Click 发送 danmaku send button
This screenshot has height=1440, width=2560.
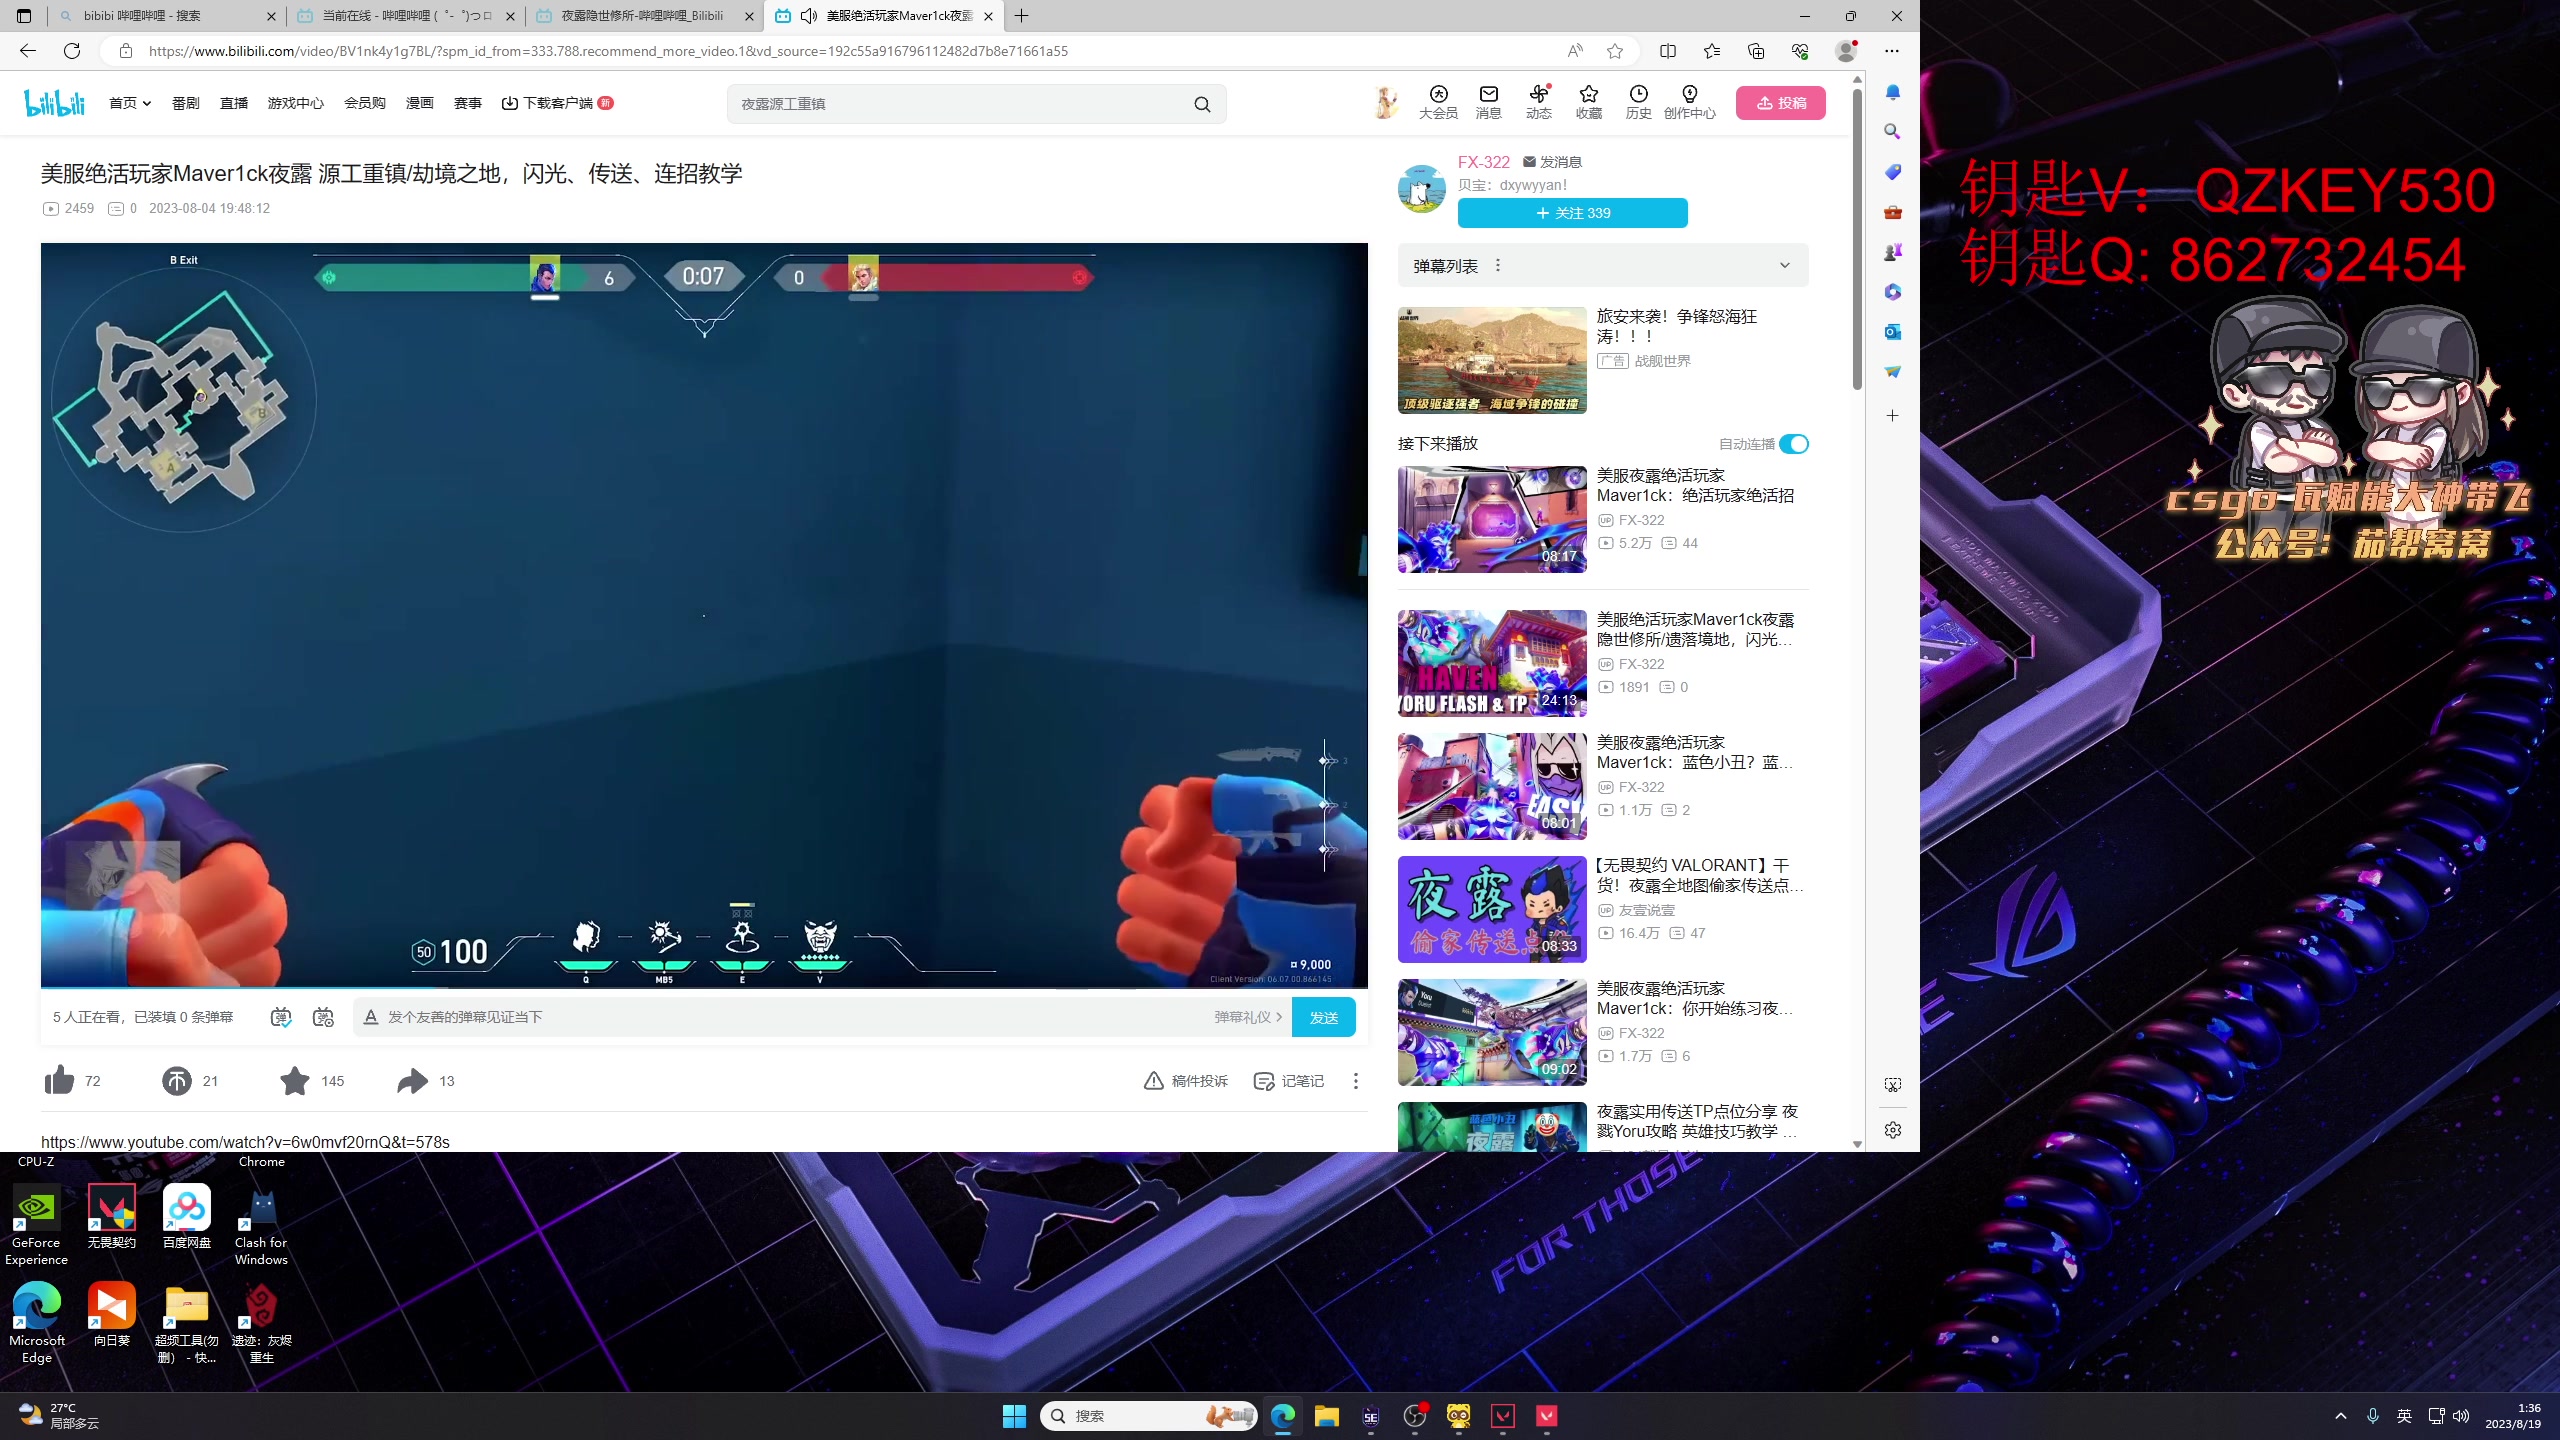(x=1323, y=1017)
